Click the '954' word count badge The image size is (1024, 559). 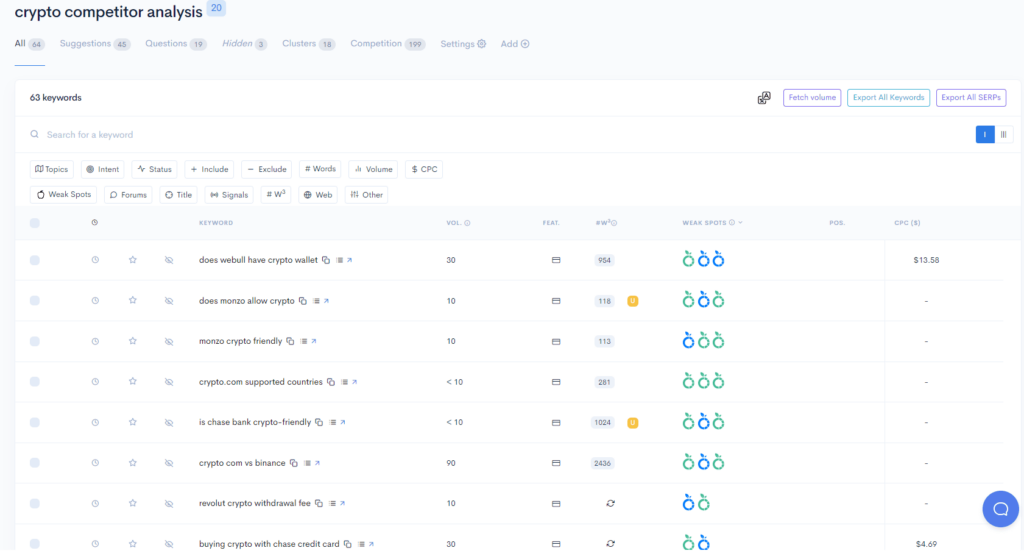pyautogui.click(x=604, y=260)
